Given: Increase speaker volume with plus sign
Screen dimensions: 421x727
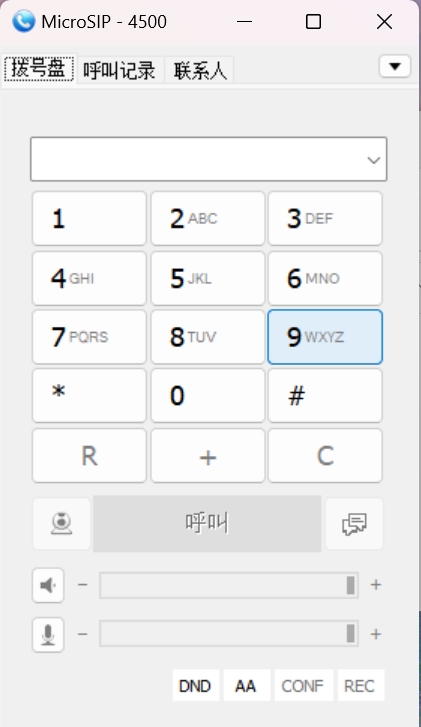Looking at the screenshot, I should [376, 585].
